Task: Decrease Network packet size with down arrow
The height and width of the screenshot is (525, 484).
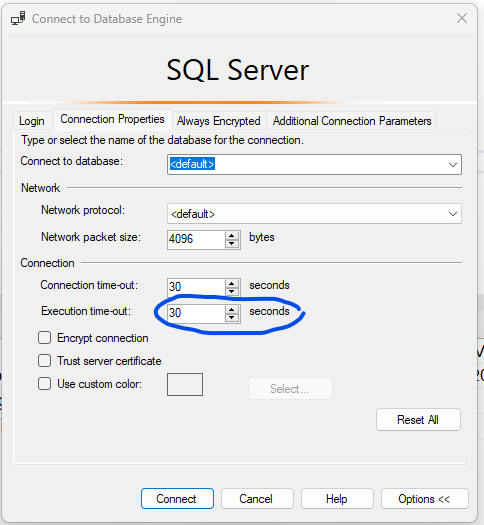Action: tap(232, 244)
